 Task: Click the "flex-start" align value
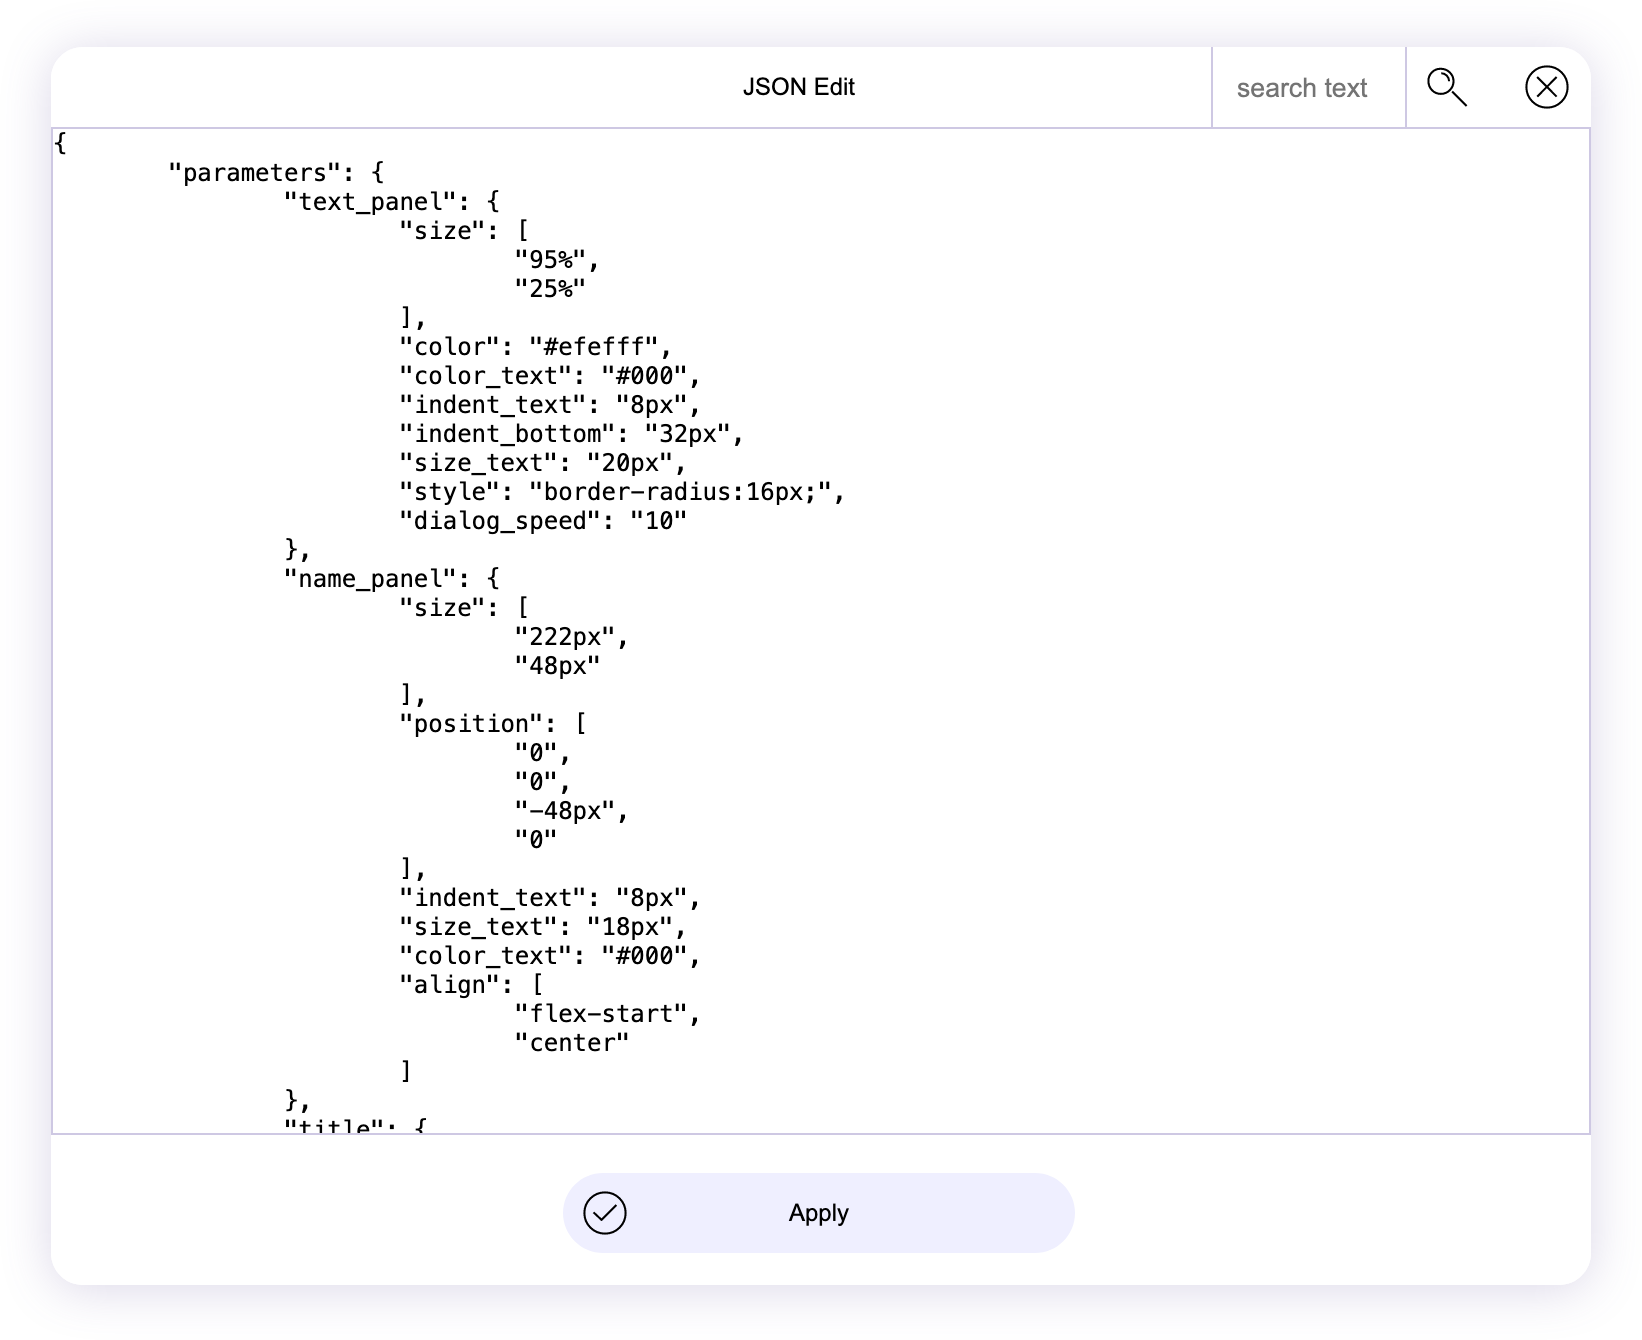600,1014
